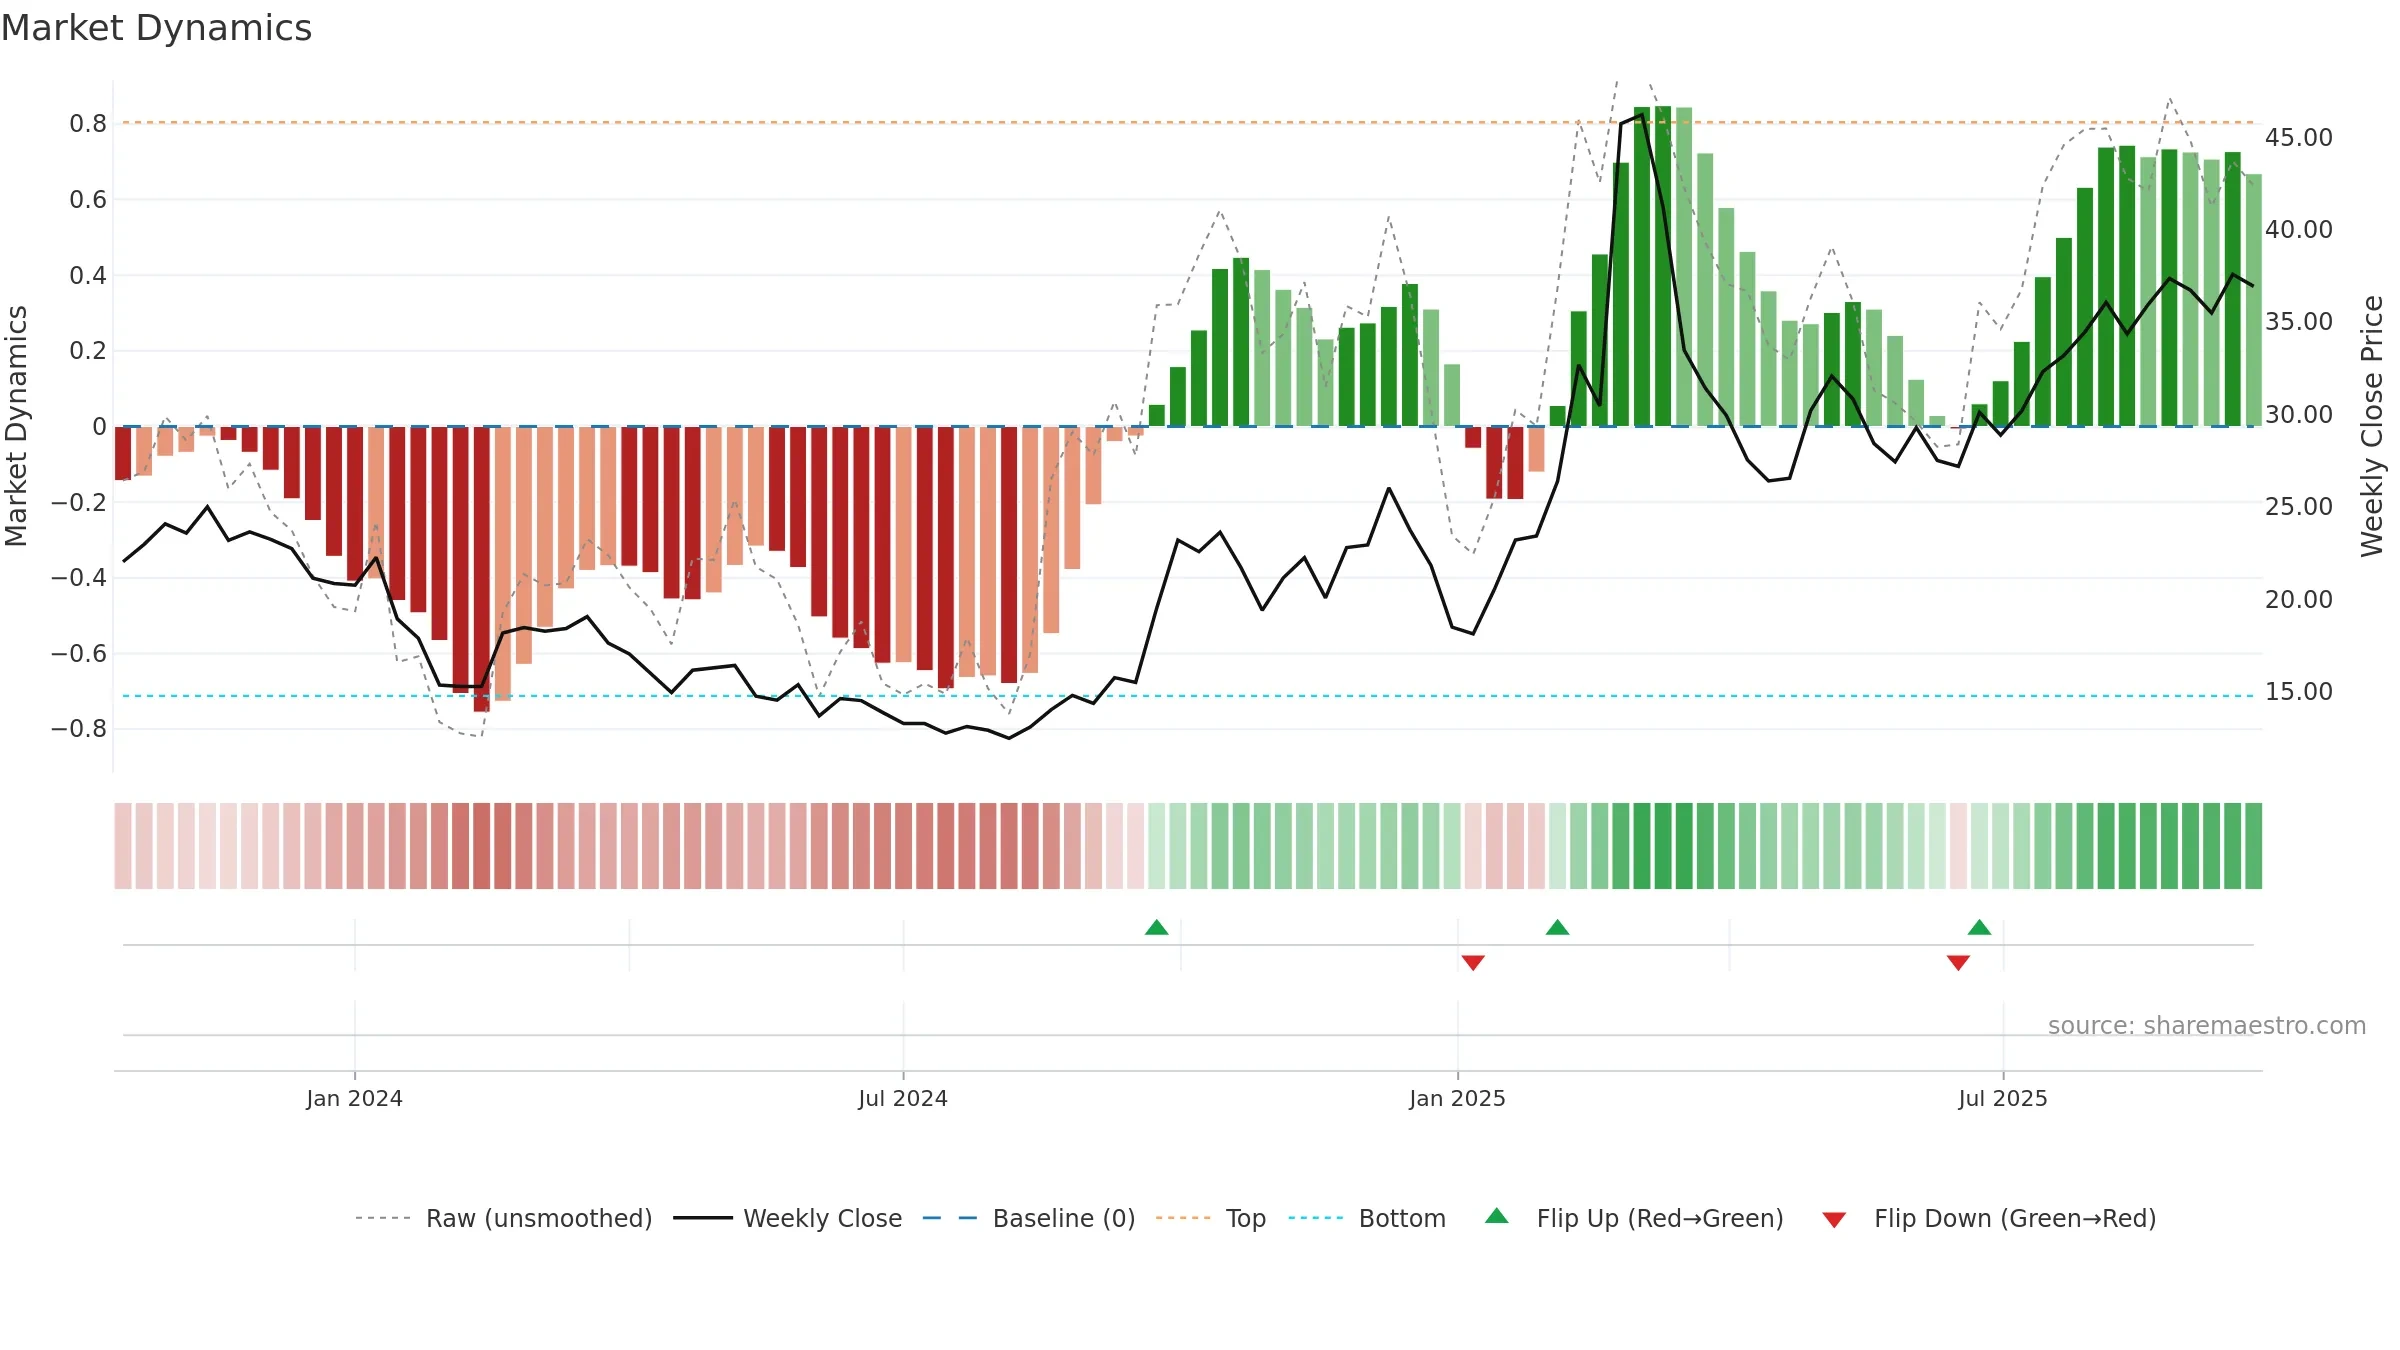Select the green flip-up marker near Jul 2025
Image resolution: width=2400 pixels, height=1350 pixels.
(x=1980, y=927)
